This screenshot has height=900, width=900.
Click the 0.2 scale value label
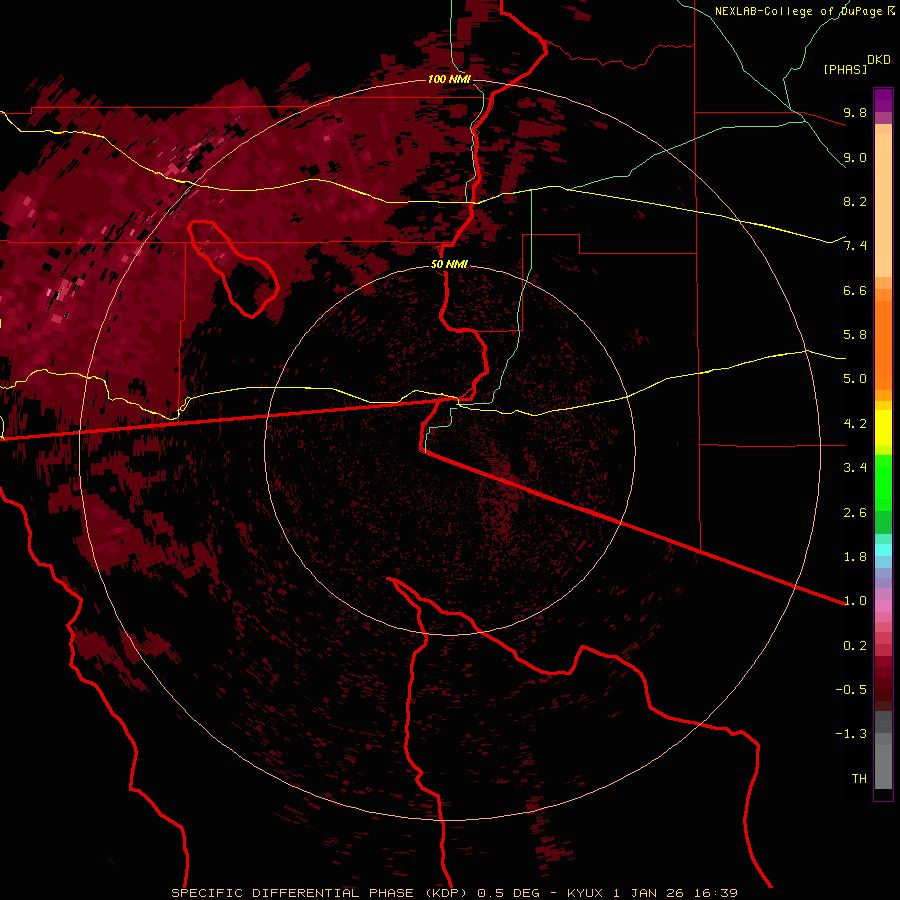855,646
